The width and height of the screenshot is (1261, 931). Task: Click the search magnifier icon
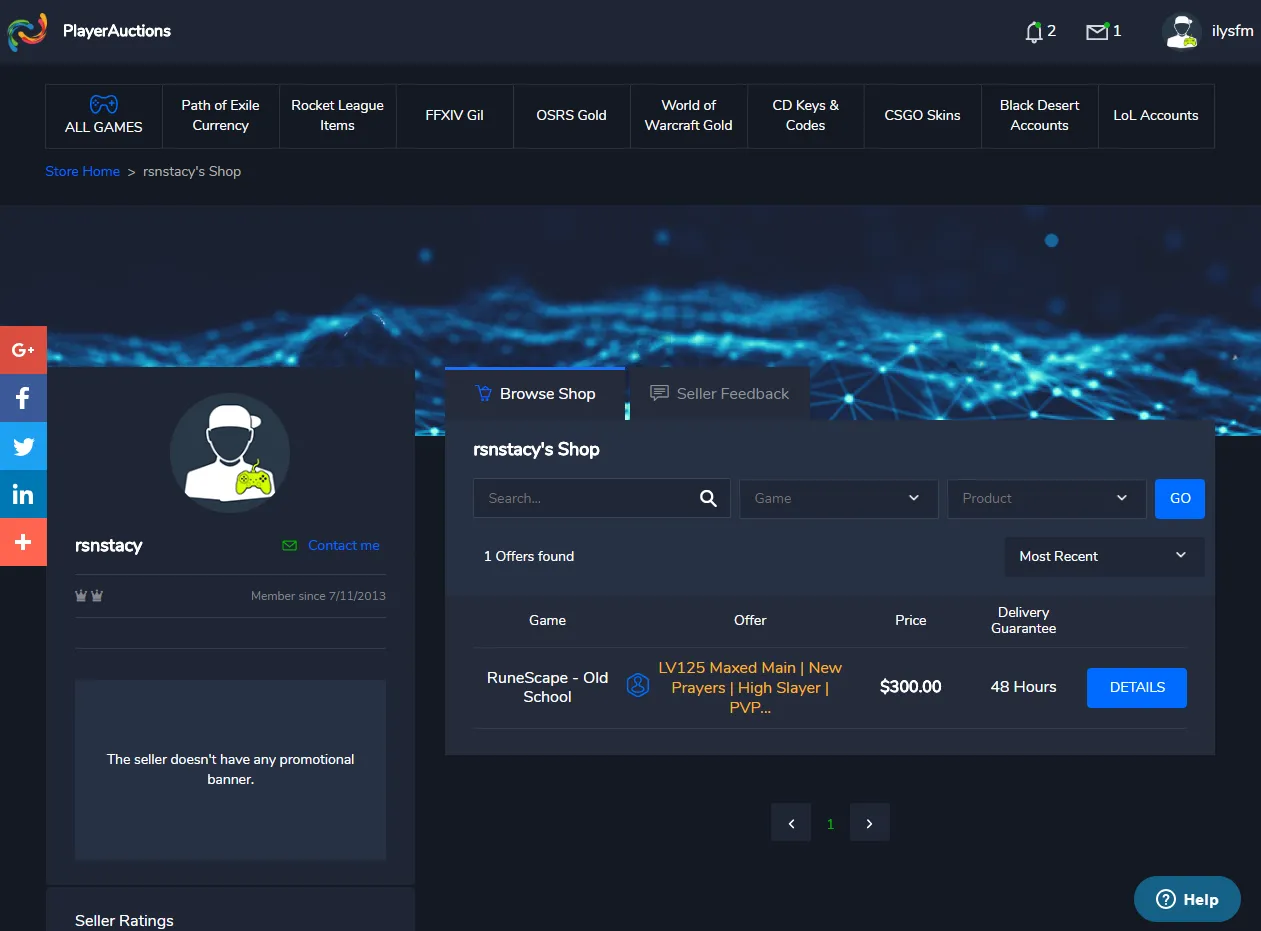point(708,498)
